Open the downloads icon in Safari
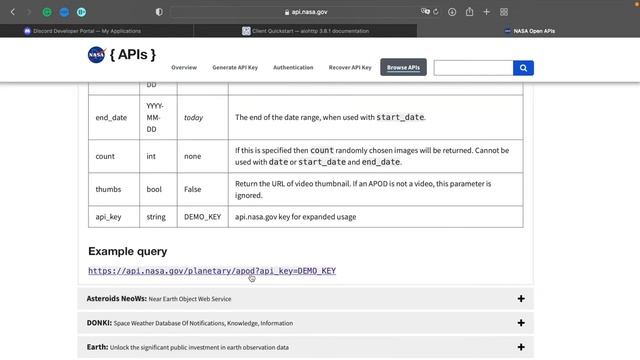The image size is (640, 360). click(452, 12)
